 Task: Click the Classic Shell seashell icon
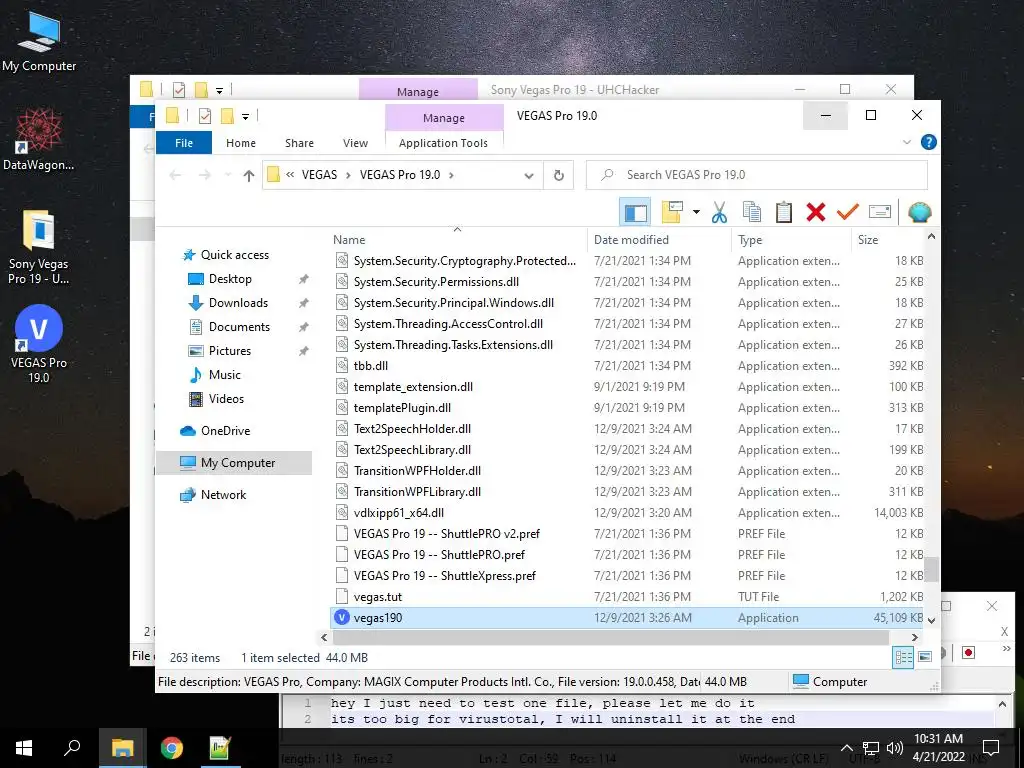(920, 212)
